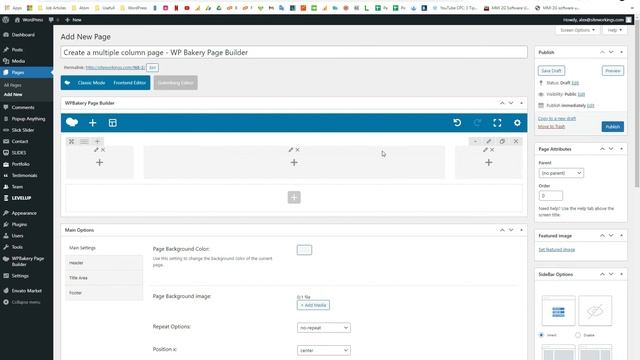This screenshot has height=360, width=640.
Task: Toggle the Main Options panel
Action: [x=521, y=230]
